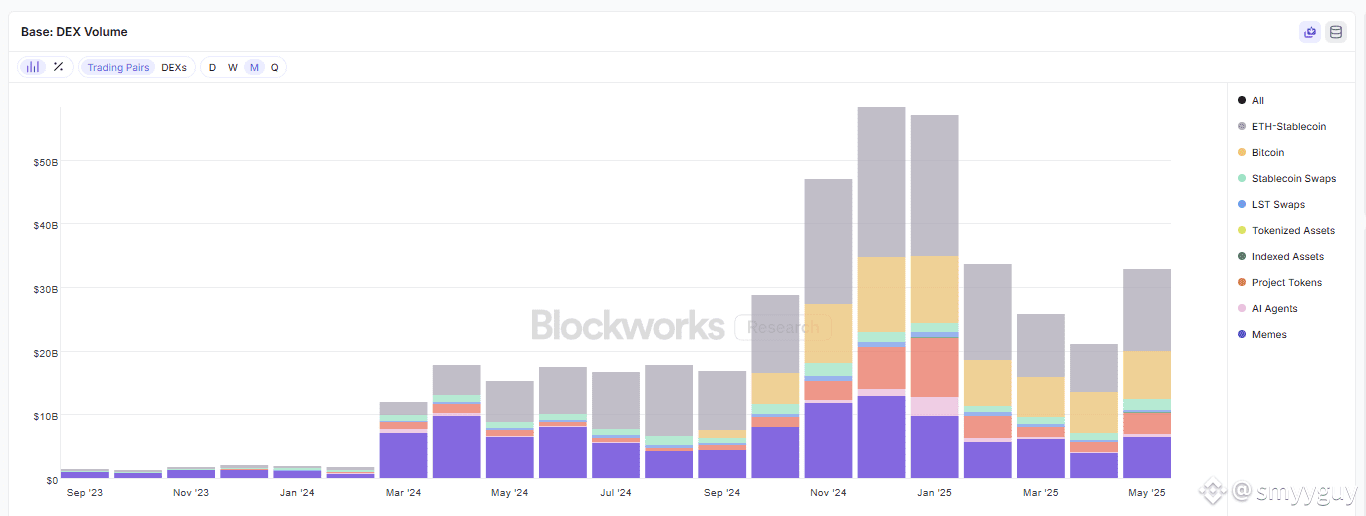1366x516 pixels.
Task: Click the purple Memes segment of Sep '23 bar
Action: pos(85,475)
